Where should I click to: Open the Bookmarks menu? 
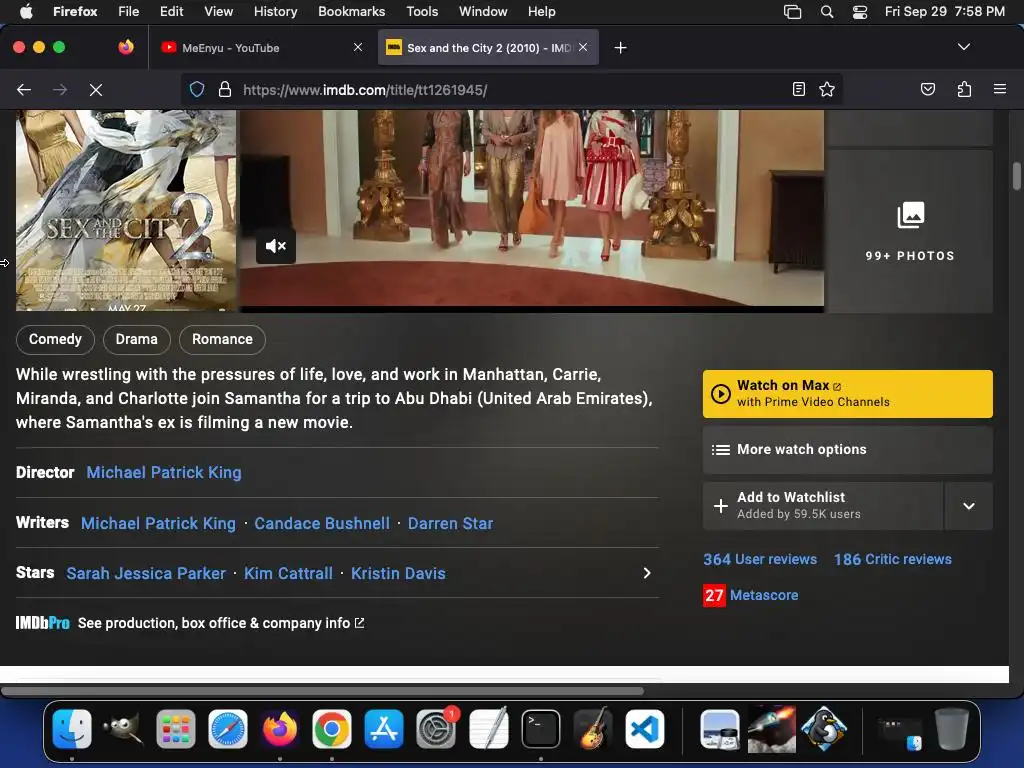point(351,11)
